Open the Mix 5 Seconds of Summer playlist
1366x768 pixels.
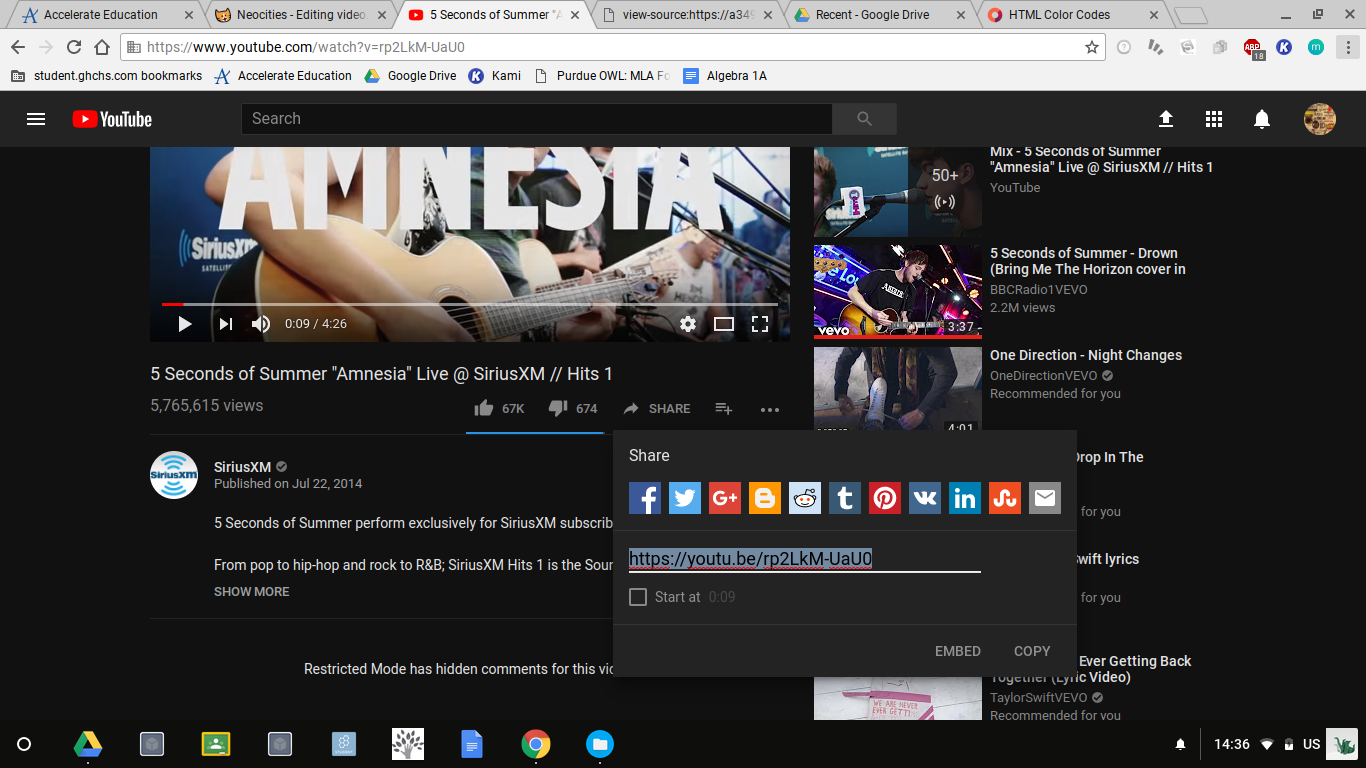click(898, 190)
